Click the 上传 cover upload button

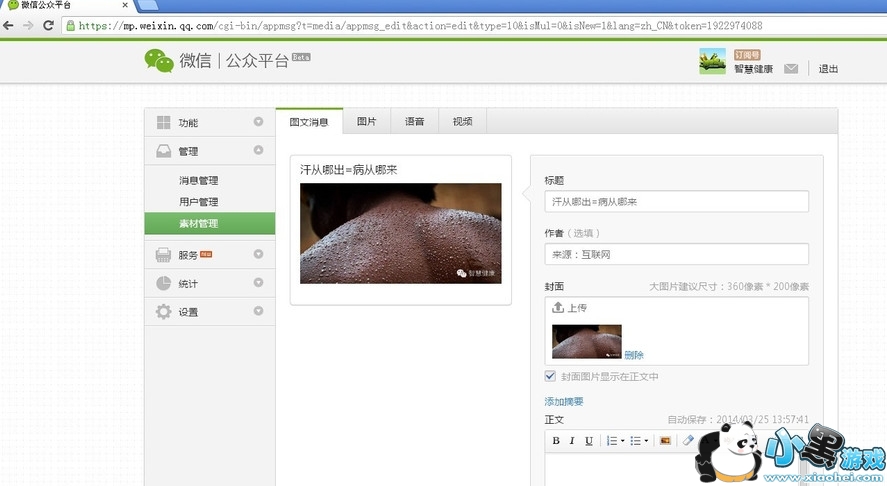(x=570, y=307)
